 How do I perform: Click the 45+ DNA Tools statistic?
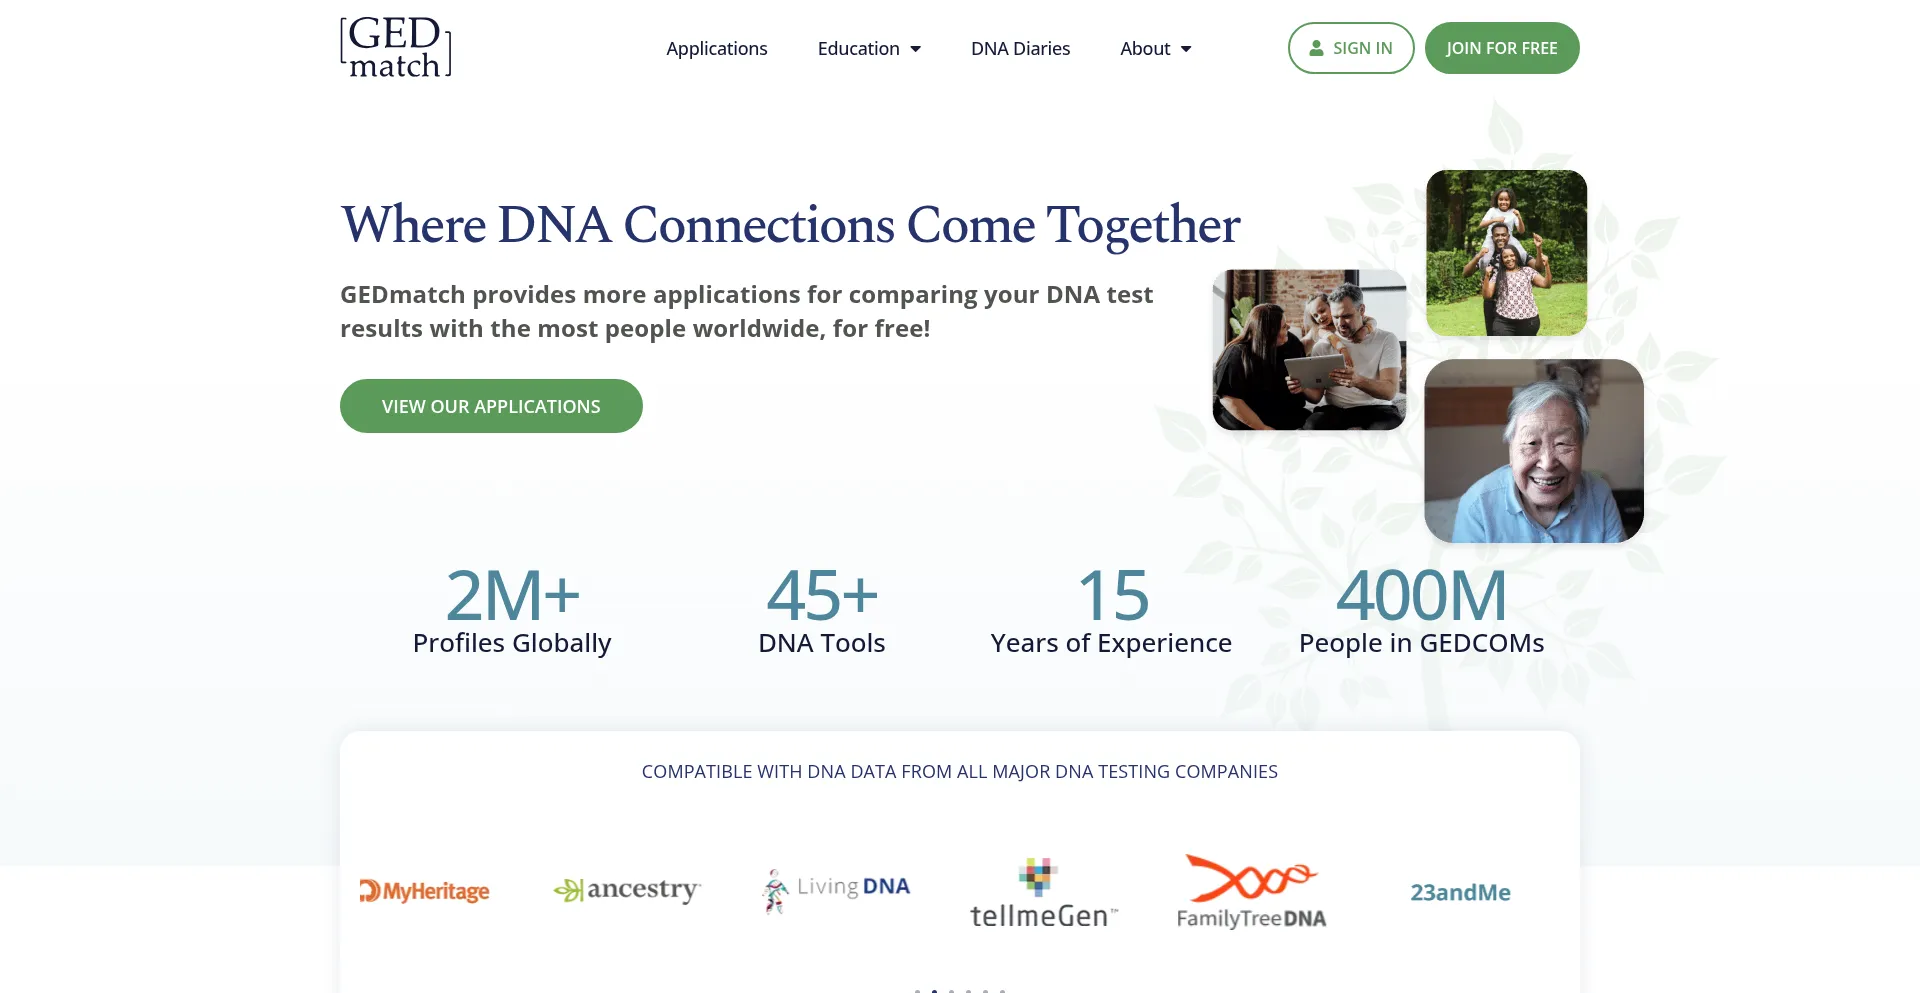click(x=822, y=609)
